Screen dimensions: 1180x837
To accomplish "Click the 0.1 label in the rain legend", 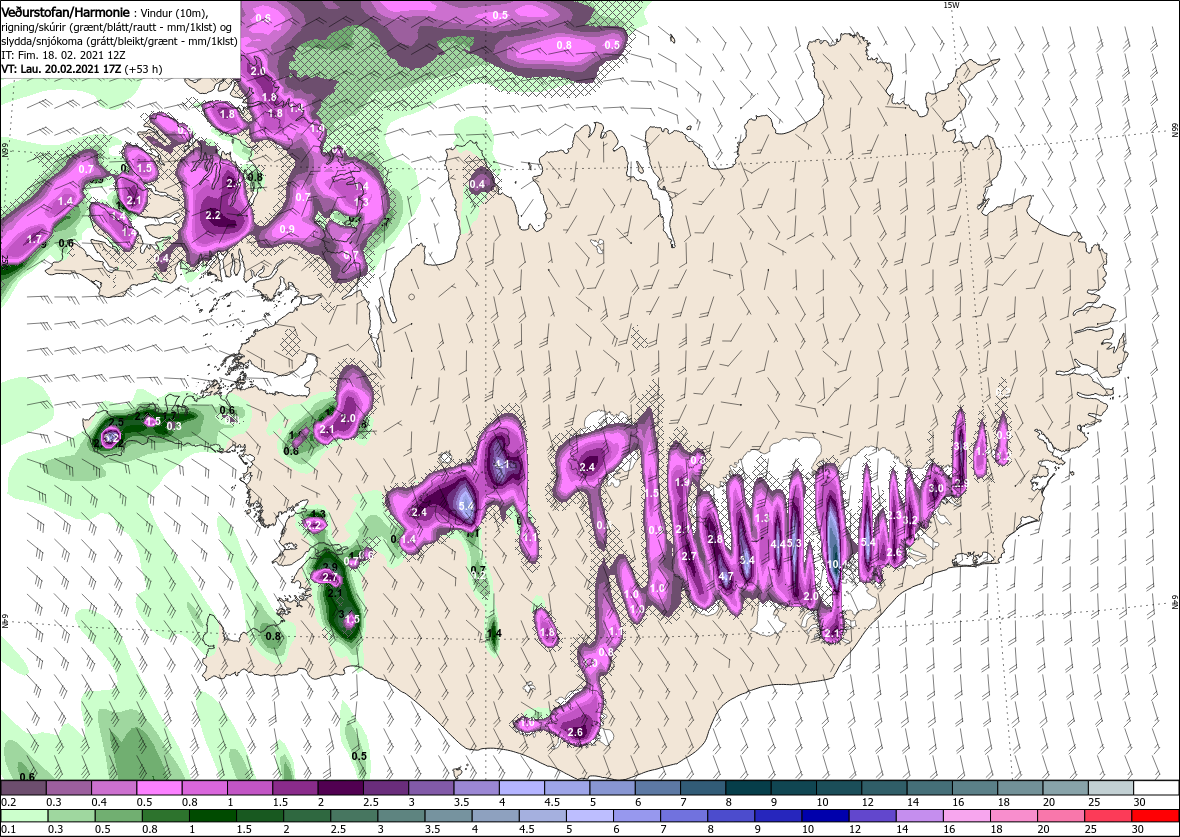I will click(8, 830).
